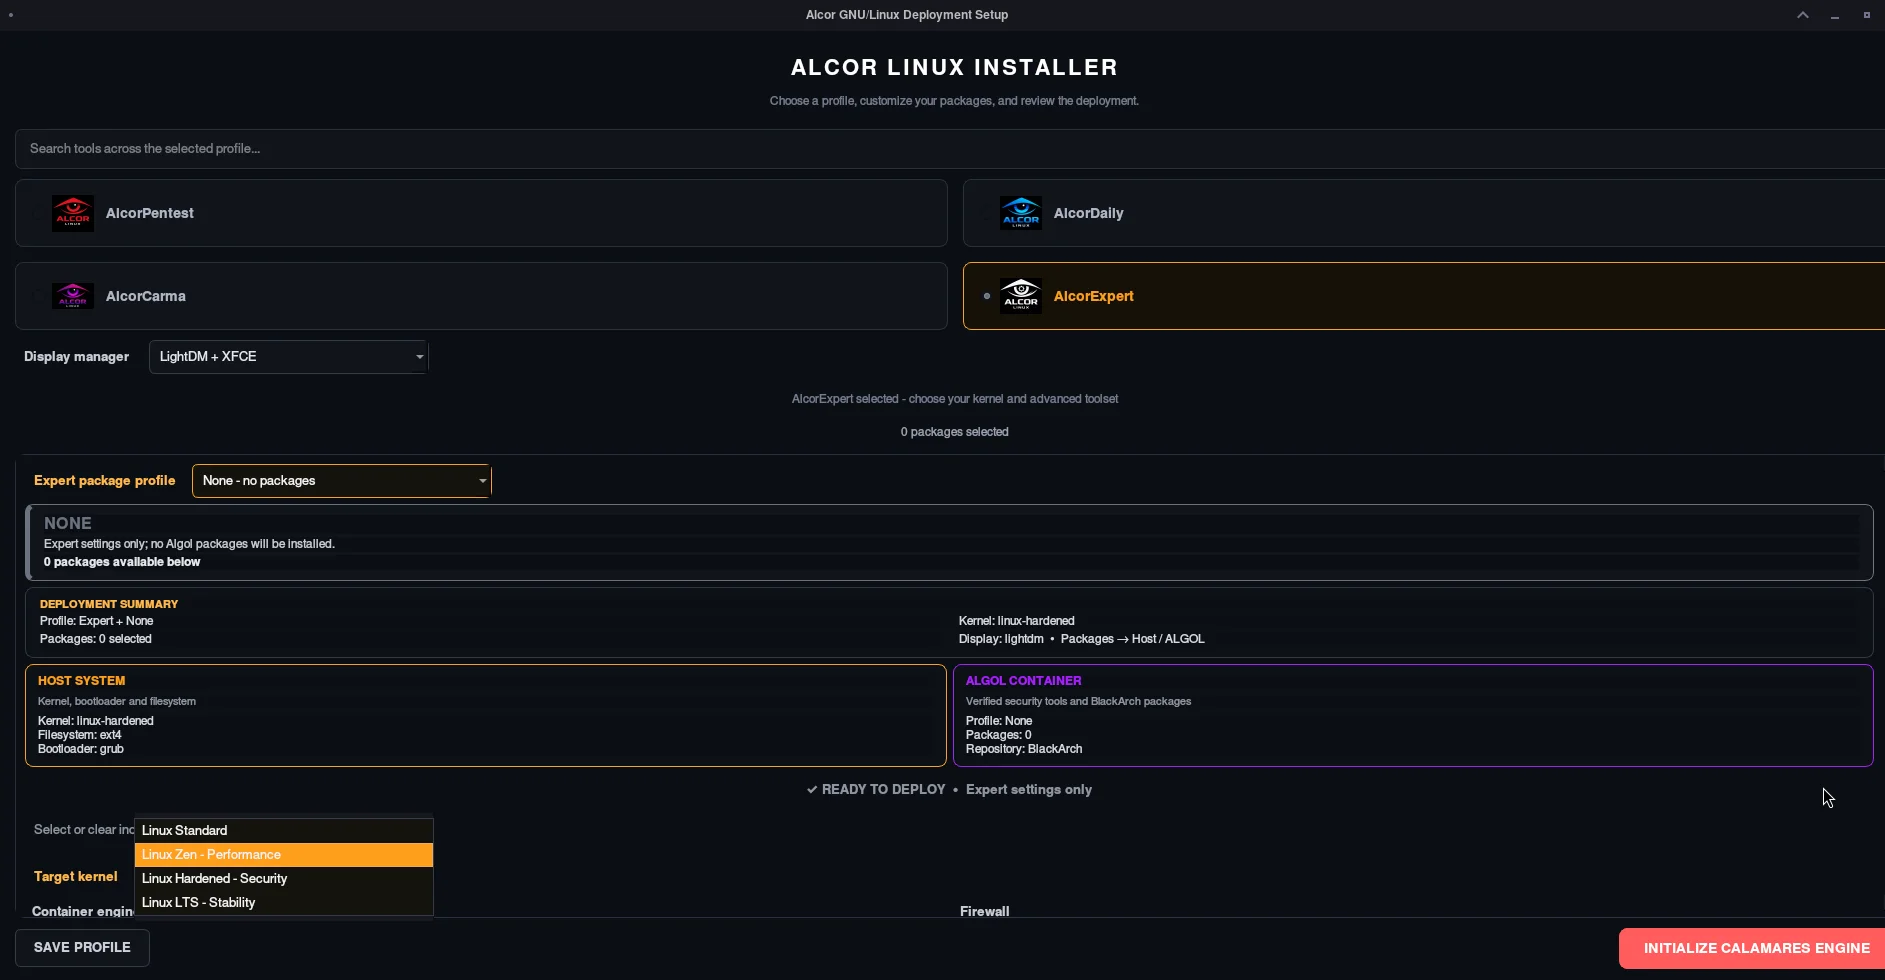1885x980 pixels.
Task: Open the Expert package profile dropdown
Action: [x=342, y=481]
